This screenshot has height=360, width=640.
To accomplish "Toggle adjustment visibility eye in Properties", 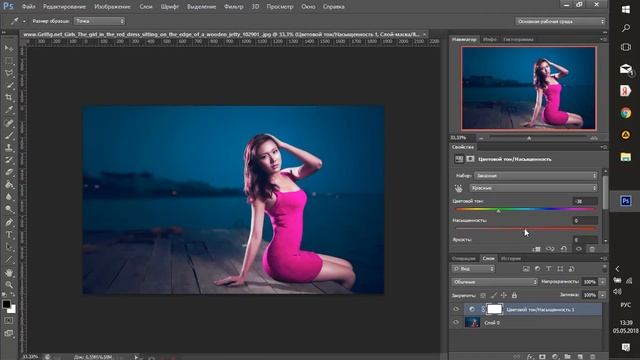I will click(578, 249).
